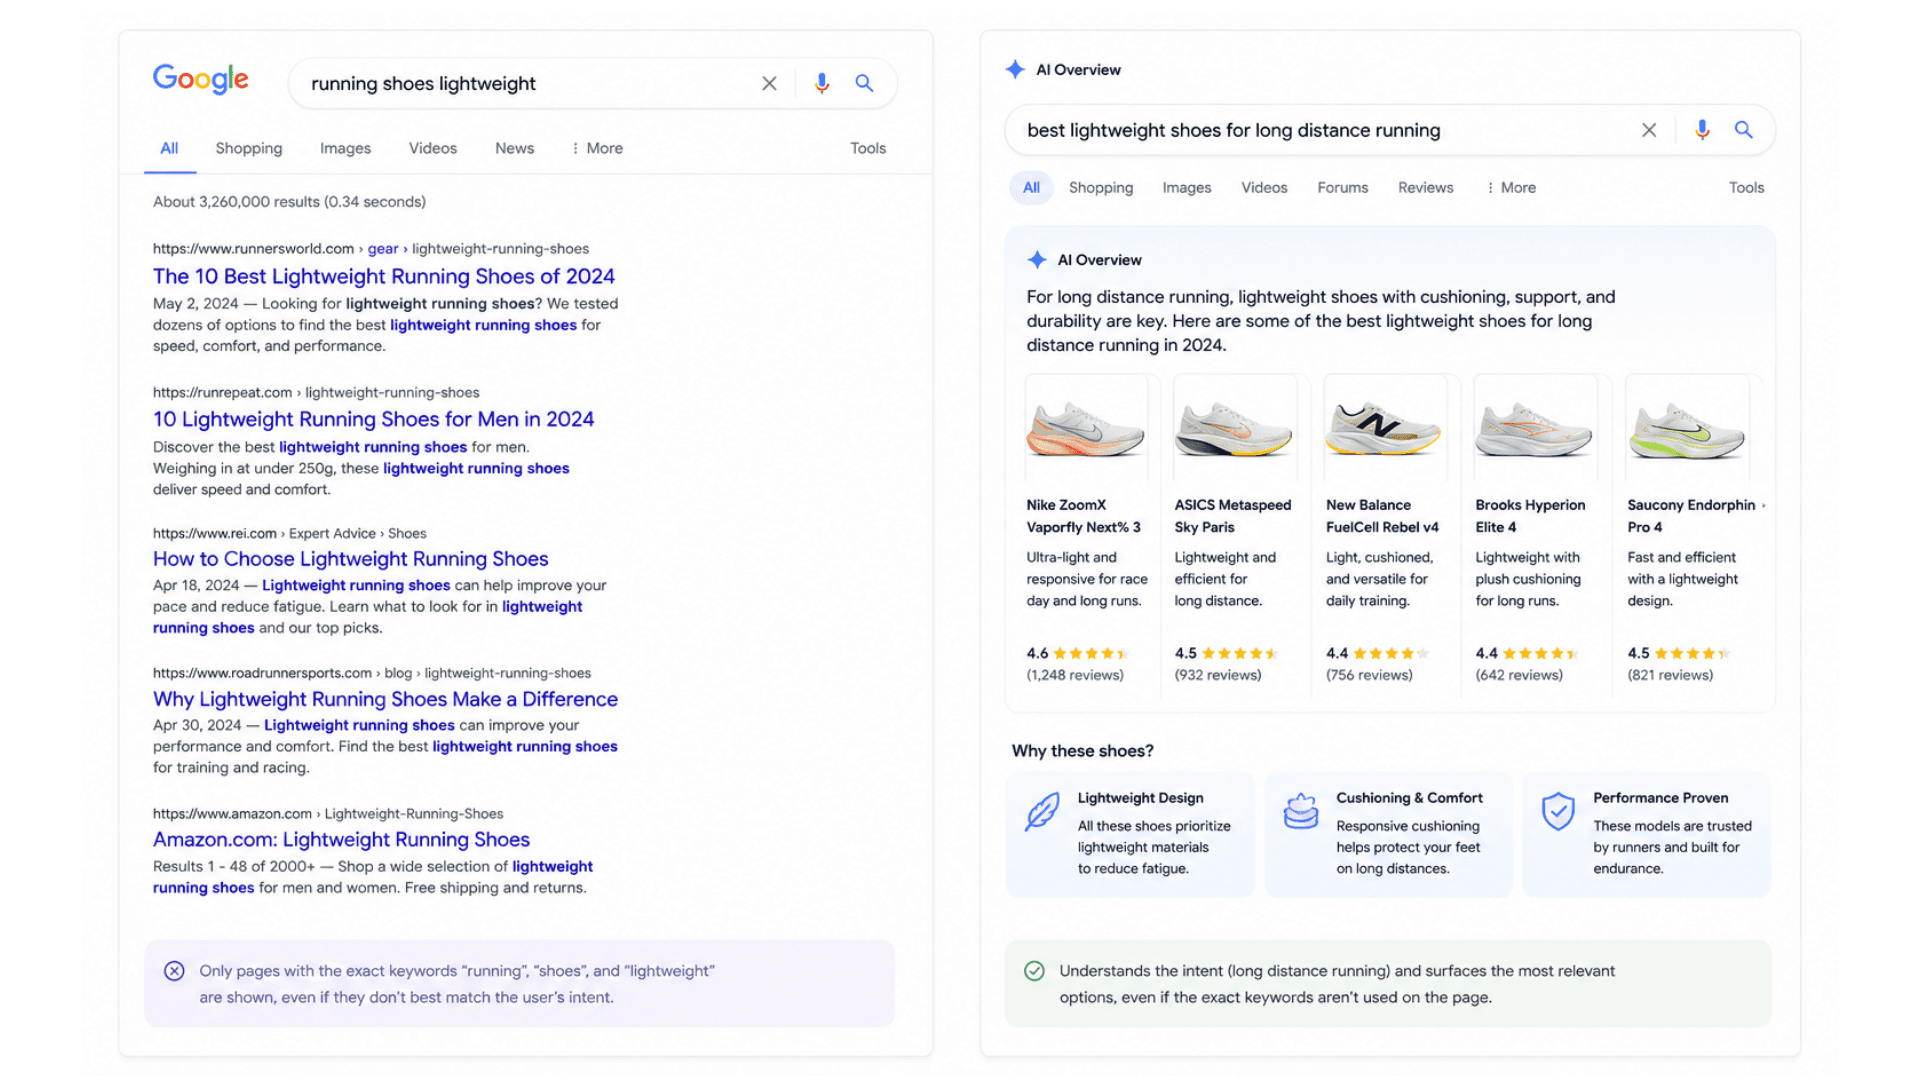Click the '(756 reviews)' count
Viewport: 1920px width, 1080px height.
(x=1369, y=675)
